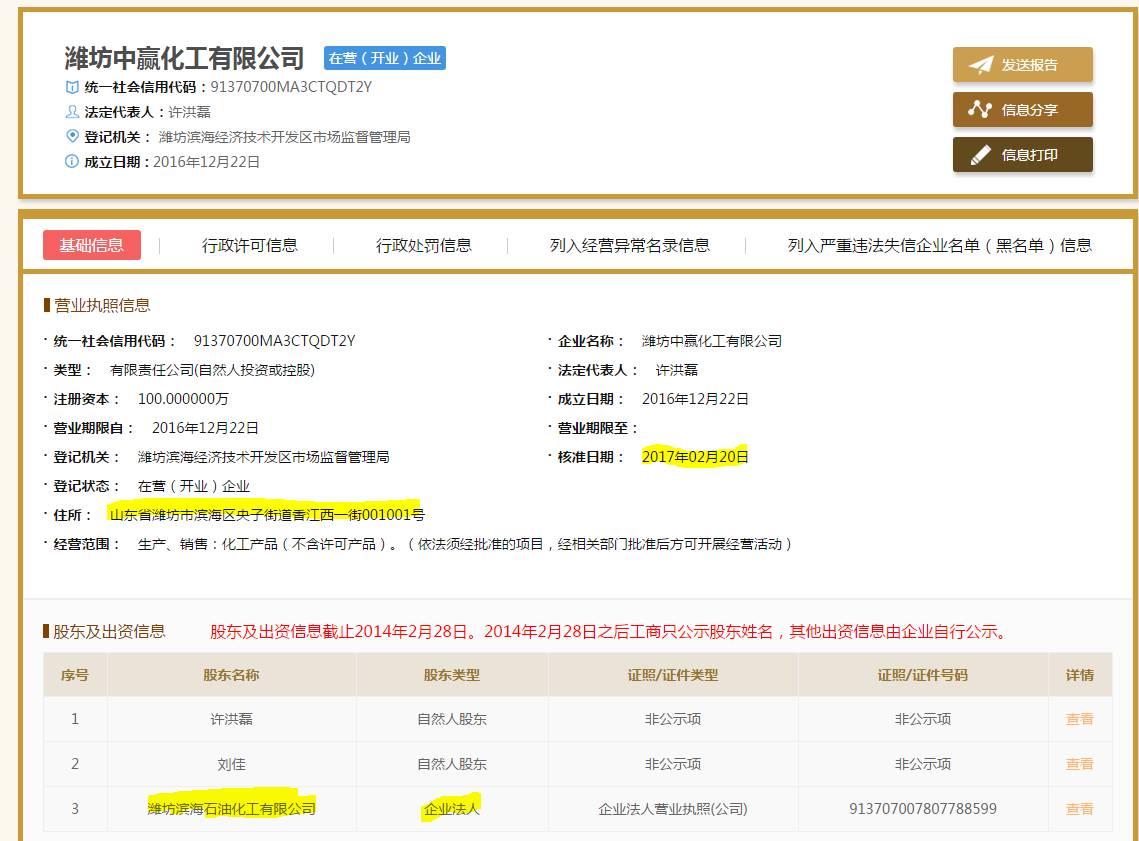Click the 股东类型 column header
Image resolution: width=1139 pixels, height=841 pixels.
click(452, 675)
